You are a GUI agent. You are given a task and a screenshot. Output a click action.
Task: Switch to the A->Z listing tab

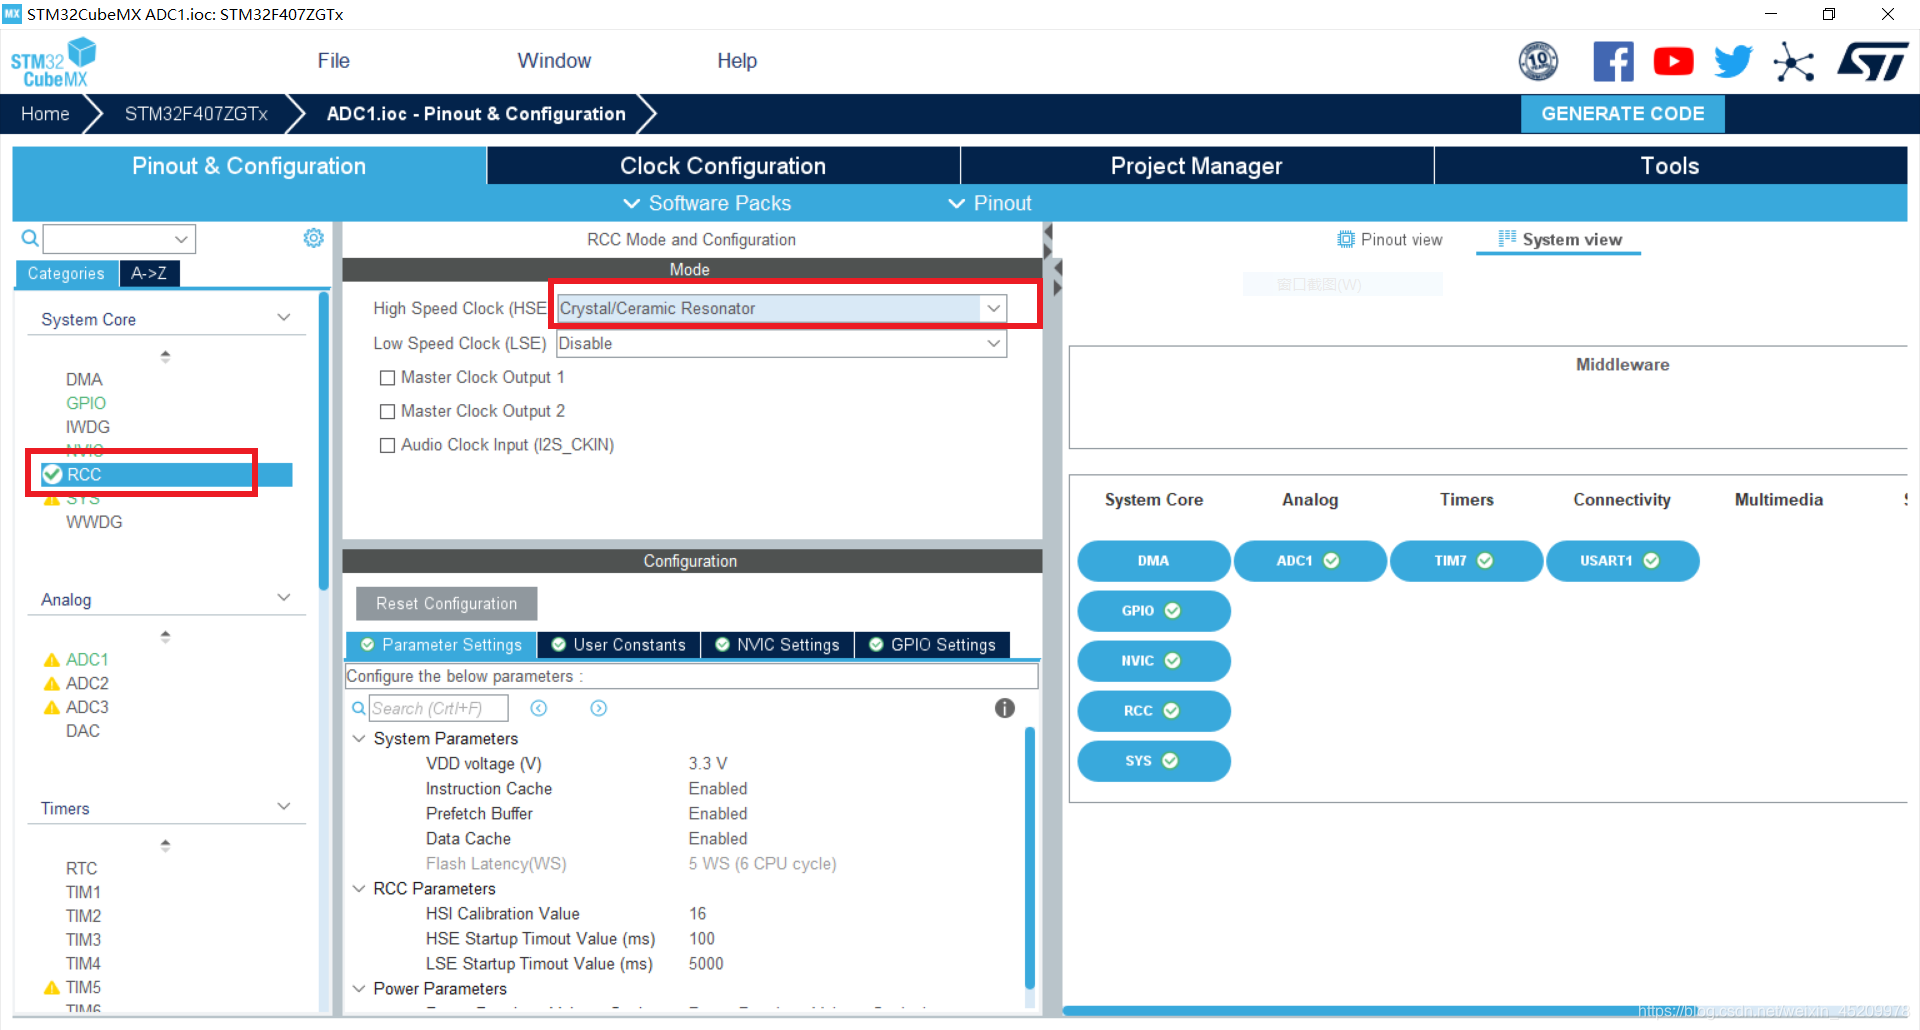(149, 273)
